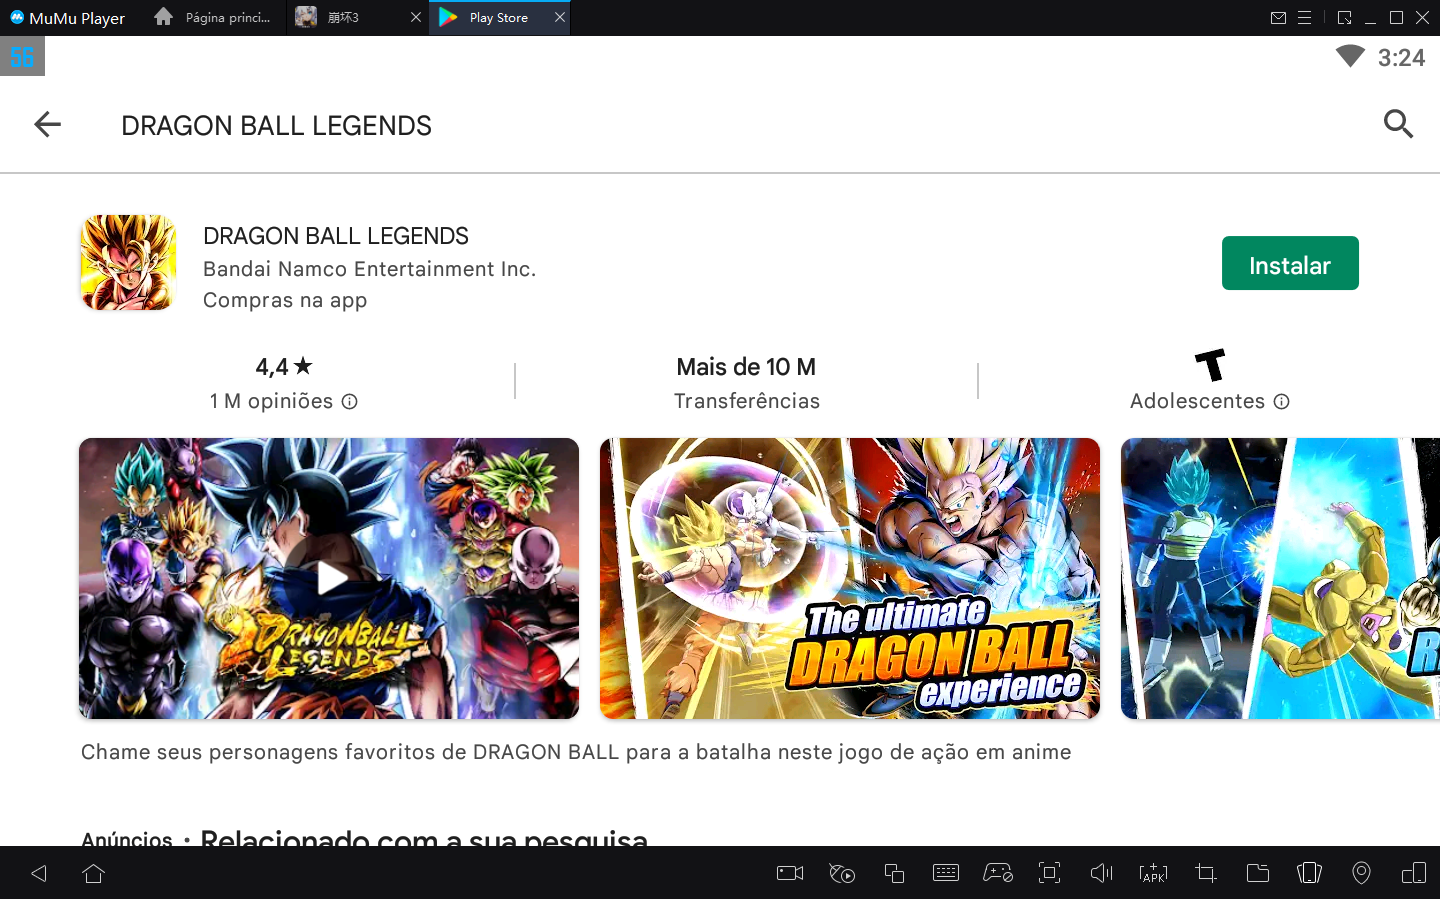The width and height of the screenshot is (1440, 899).
Task: Click the APK install icon
Action: point(1153,872)
